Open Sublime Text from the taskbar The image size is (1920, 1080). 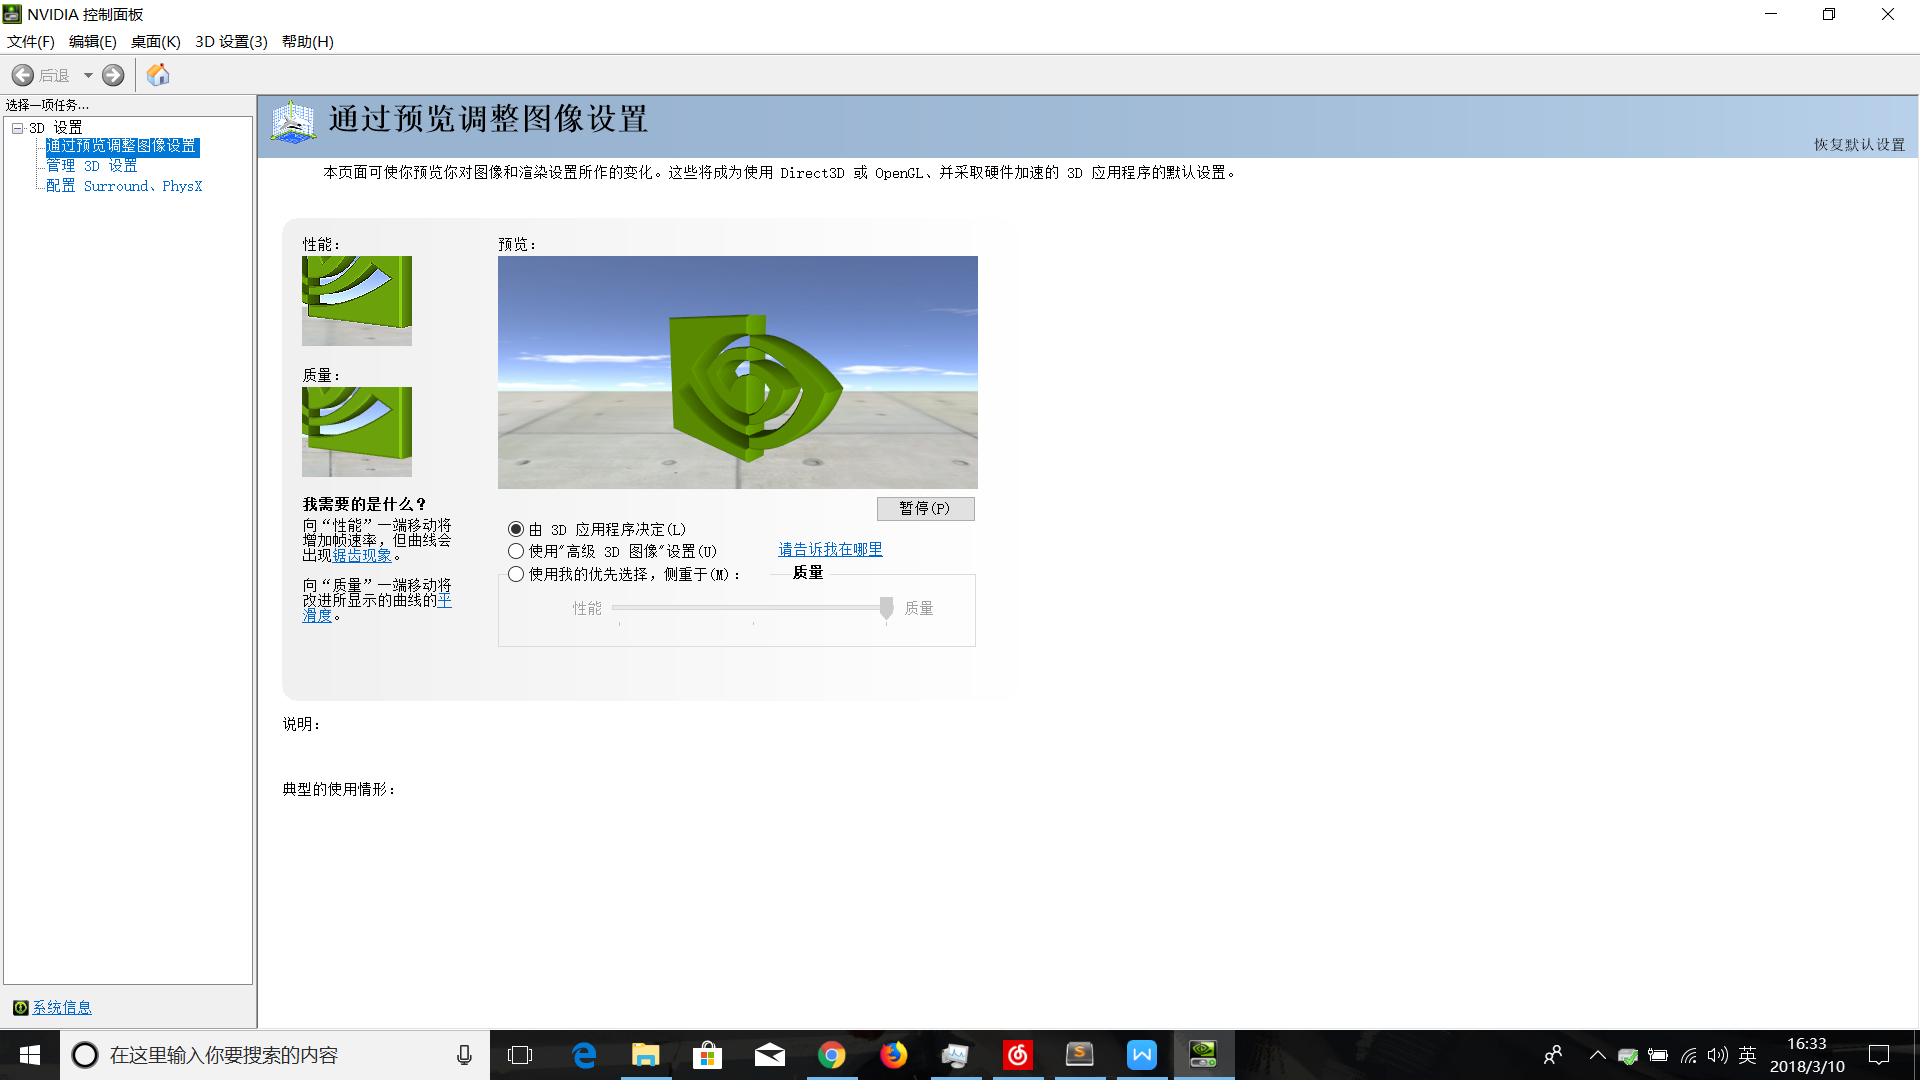point(1080,1055)
